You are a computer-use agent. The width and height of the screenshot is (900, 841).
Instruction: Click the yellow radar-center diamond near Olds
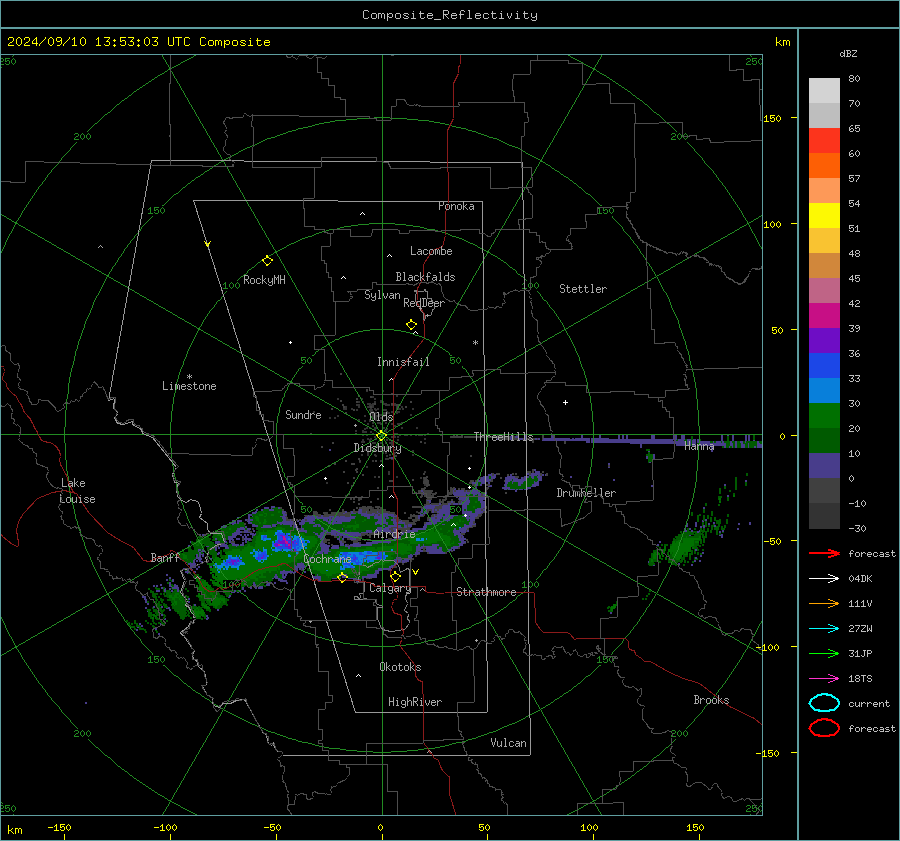381,436
